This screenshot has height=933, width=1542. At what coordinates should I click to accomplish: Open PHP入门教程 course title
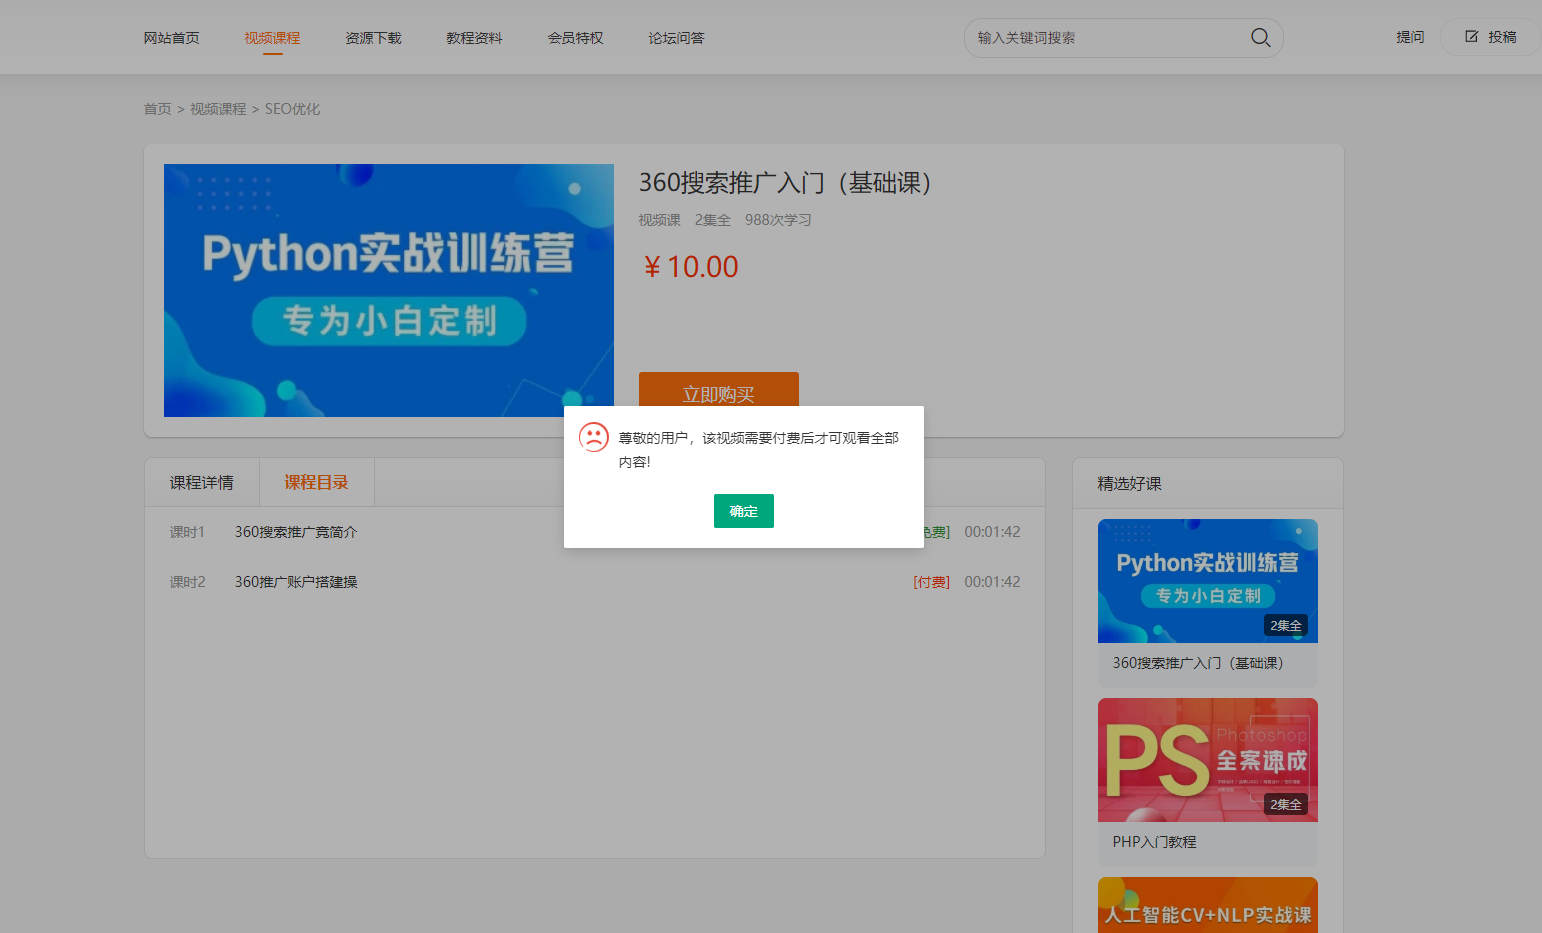point(1154,842)
